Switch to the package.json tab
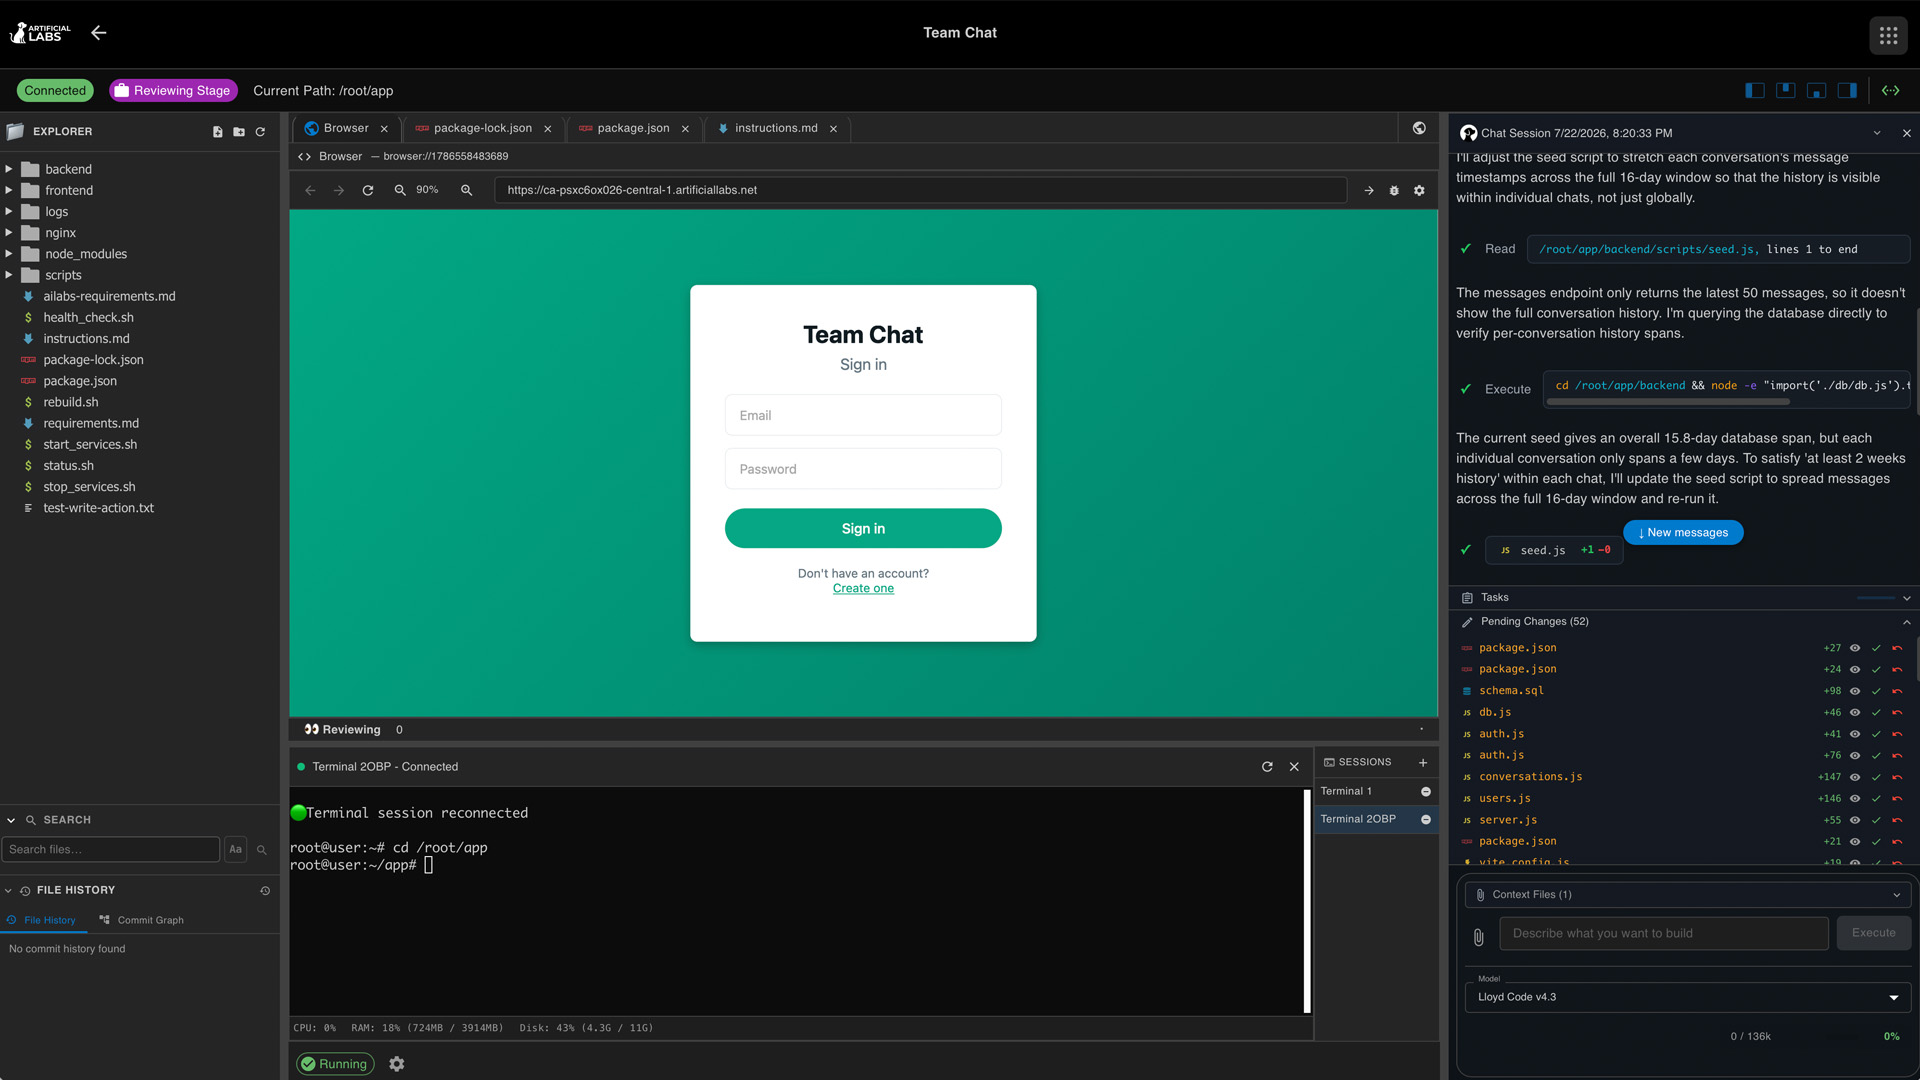Viewport: 1920px width, 1080px height. 633,128
